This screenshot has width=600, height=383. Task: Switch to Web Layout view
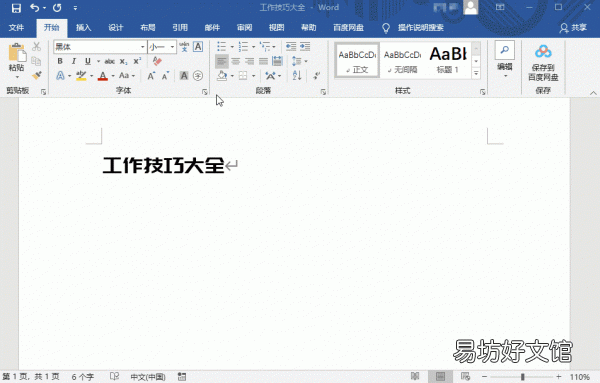pyautogui.click(x=465, y=376)
